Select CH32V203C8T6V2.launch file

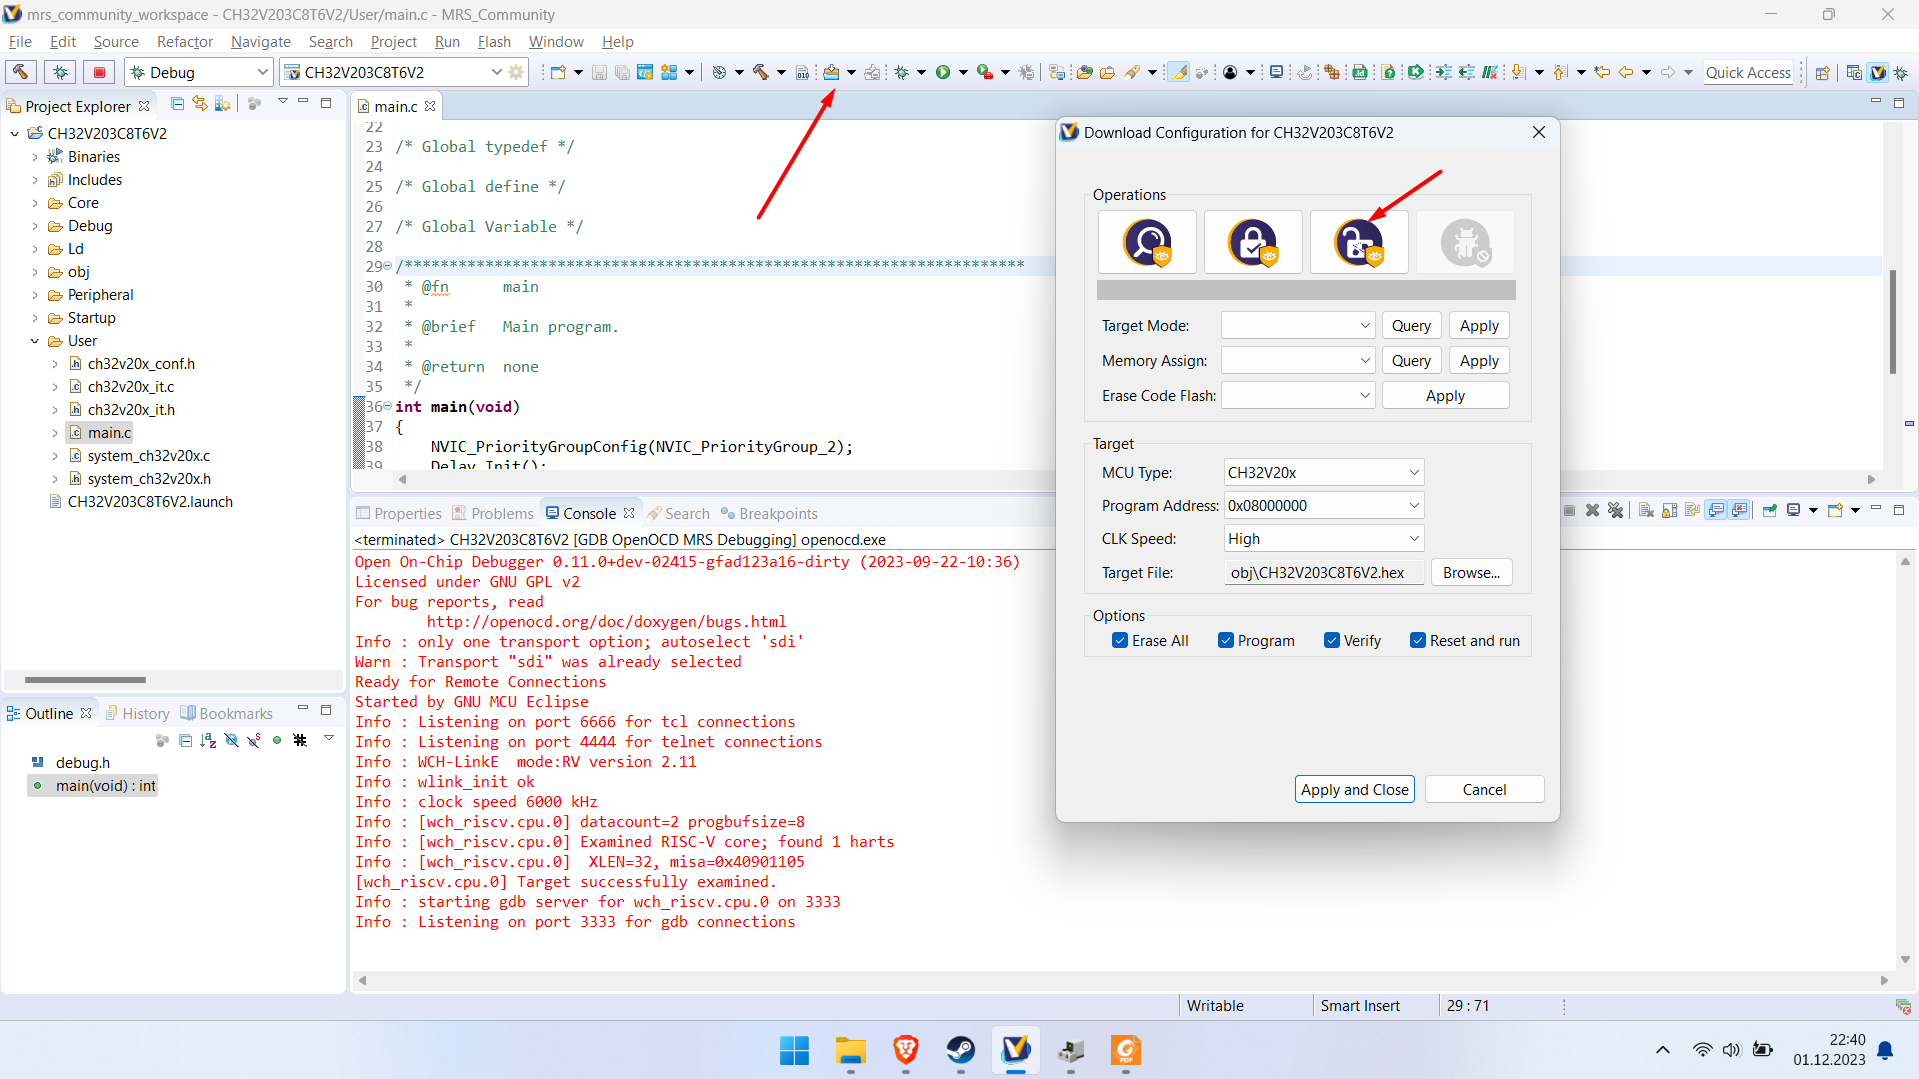[150, 502]
